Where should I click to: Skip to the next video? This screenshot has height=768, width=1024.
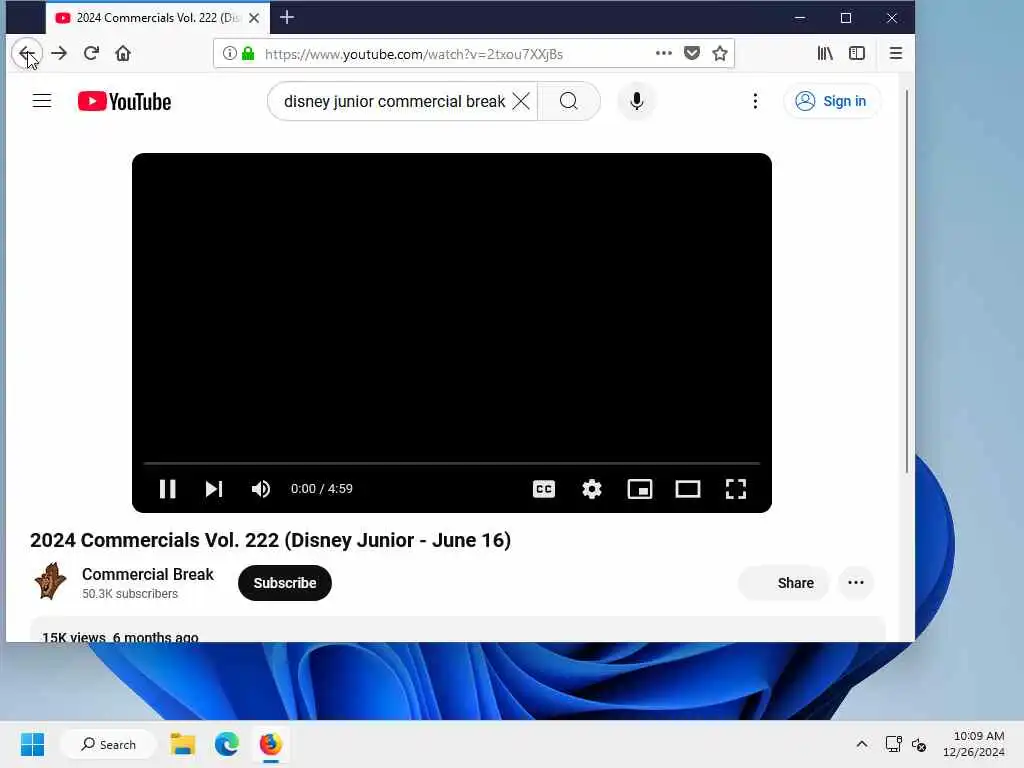point(214,489)
